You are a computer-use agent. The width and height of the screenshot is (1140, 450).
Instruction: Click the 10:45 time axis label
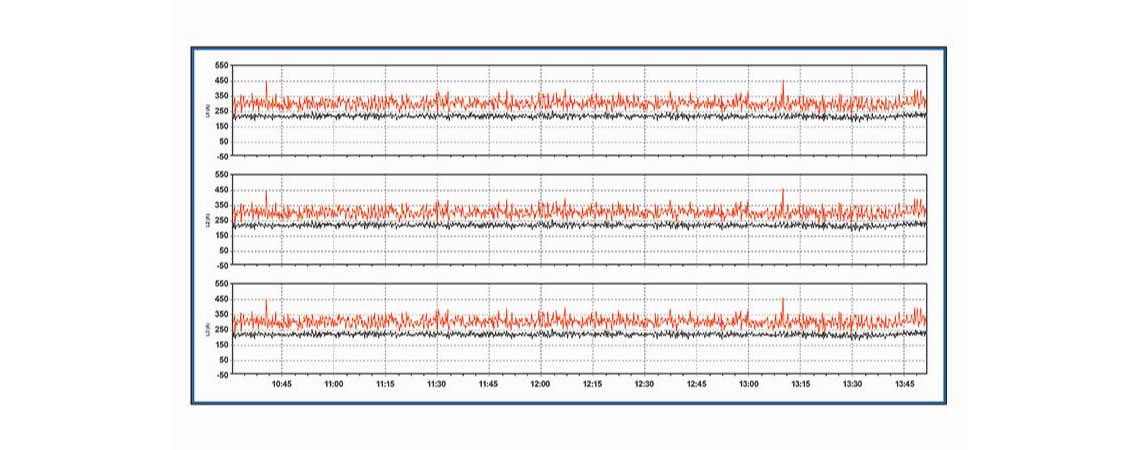282,383
